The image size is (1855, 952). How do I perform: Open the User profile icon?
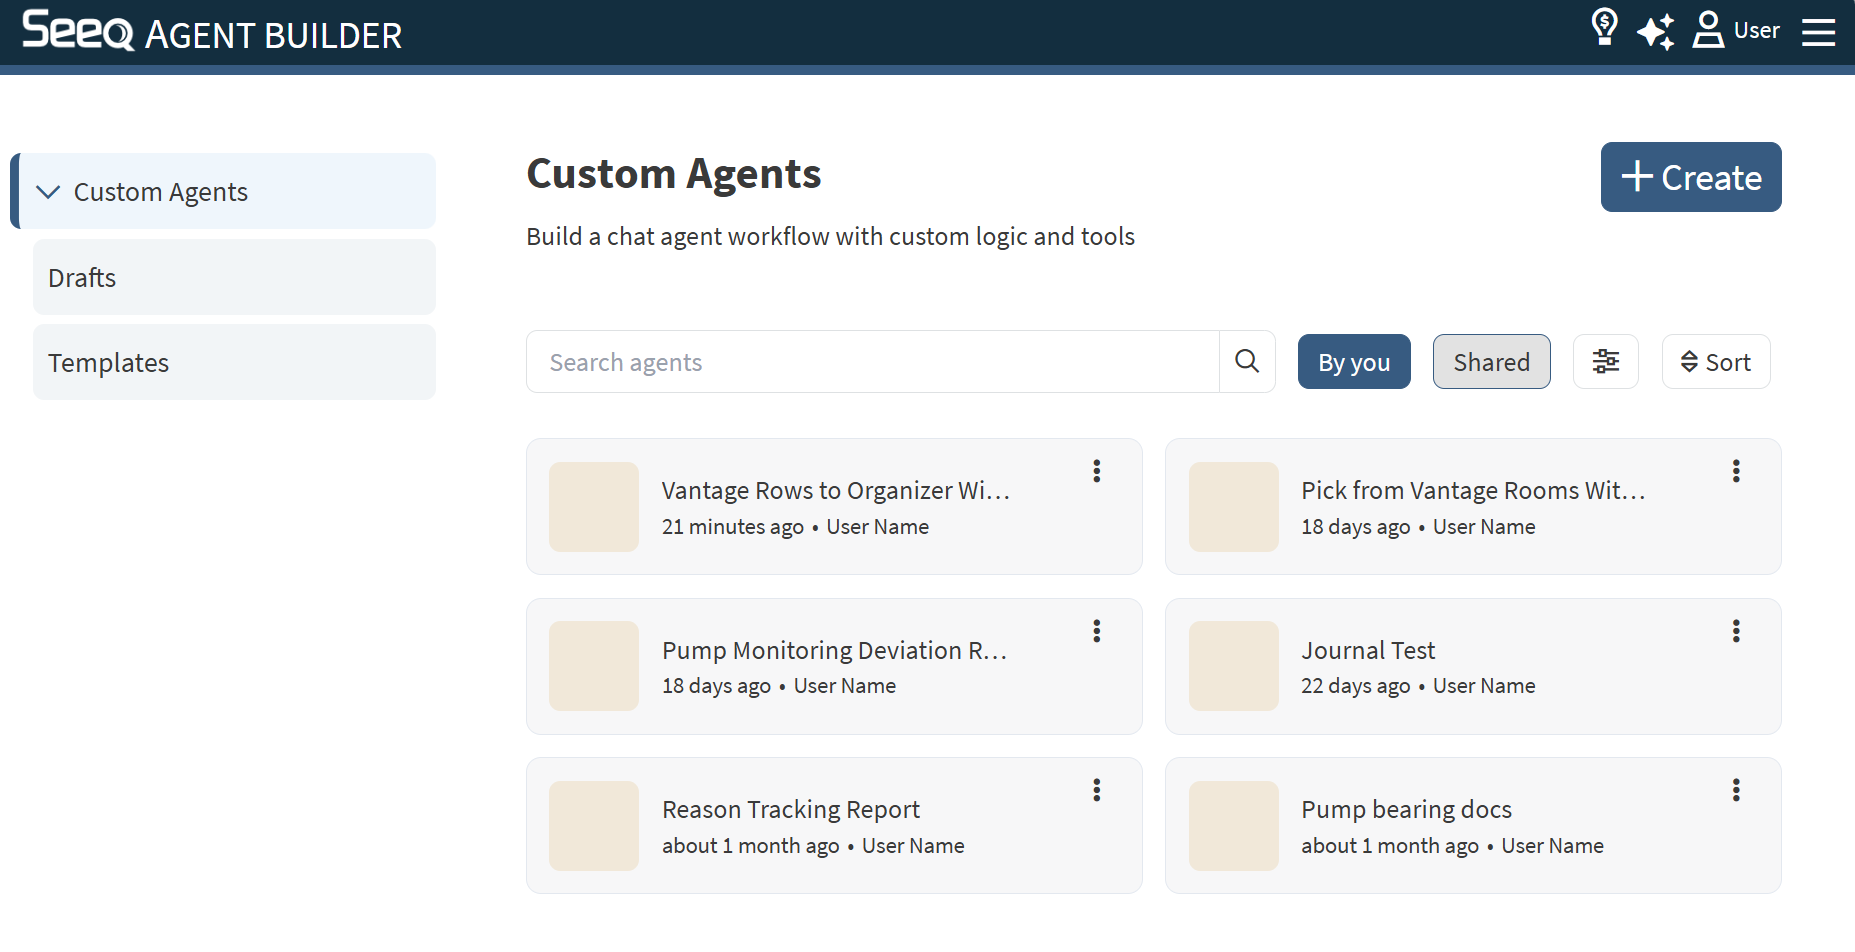(1708, 30)
